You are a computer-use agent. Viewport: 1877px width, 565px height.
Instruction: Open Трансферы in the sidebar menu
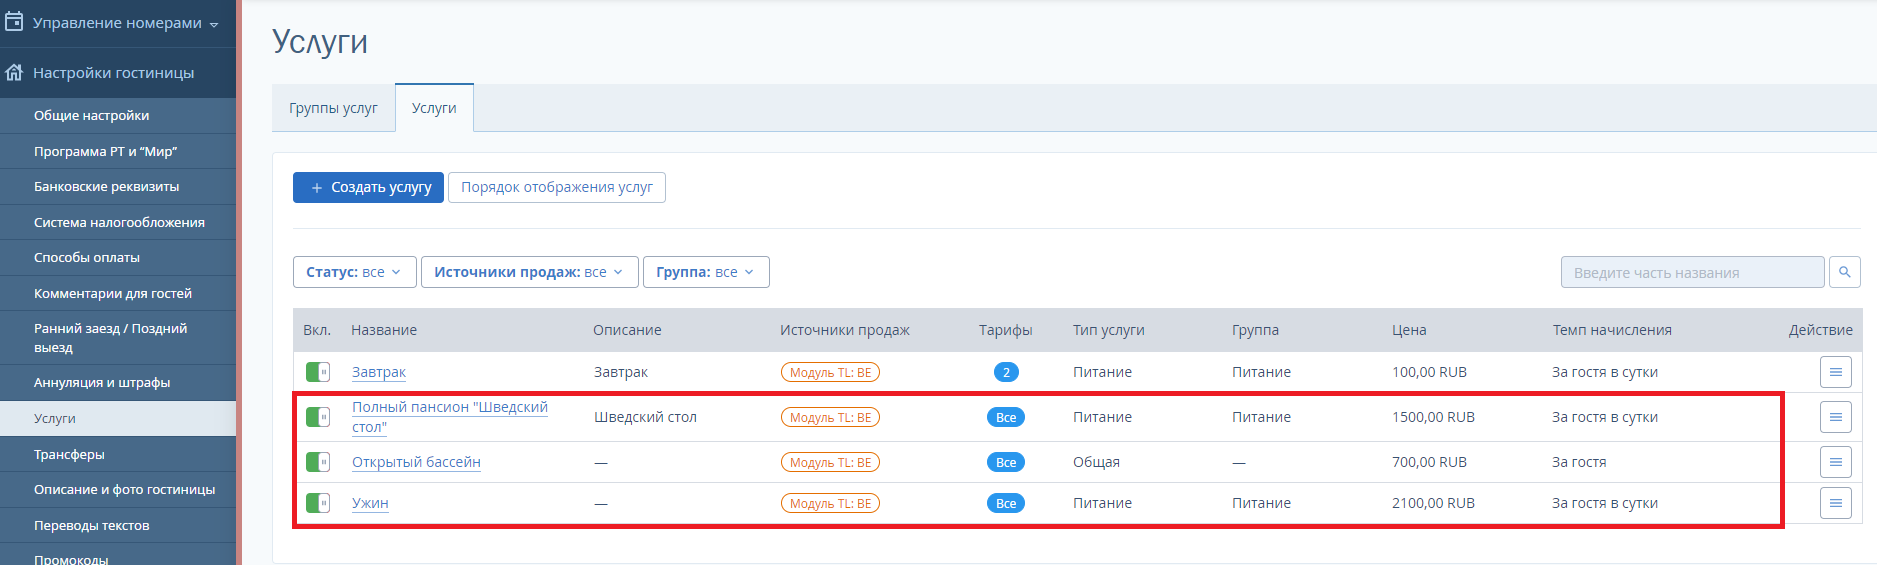pyautogui.click(x=118, y=454)
